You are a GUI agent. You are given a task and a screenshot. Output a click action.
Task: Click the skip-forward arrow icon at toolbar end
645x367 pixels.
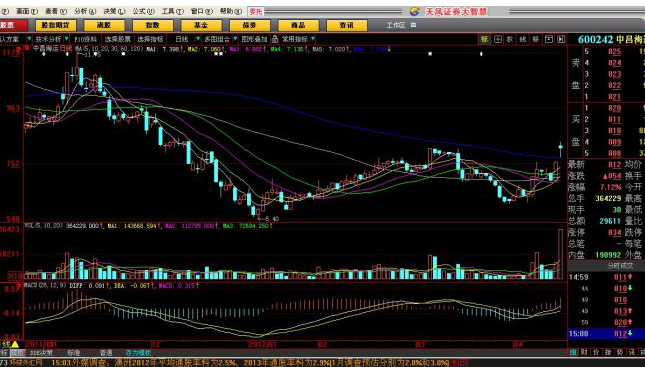[x=561, y=39]
